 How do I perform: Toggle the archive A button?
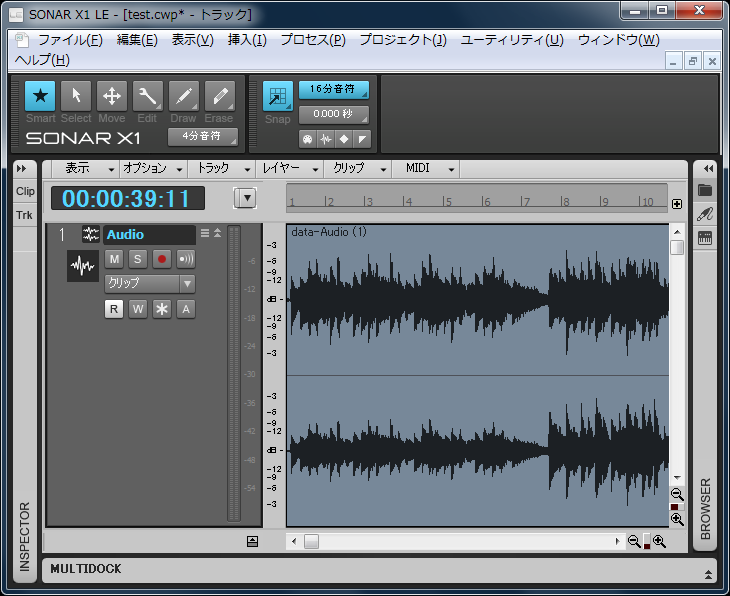click(186, 309)
